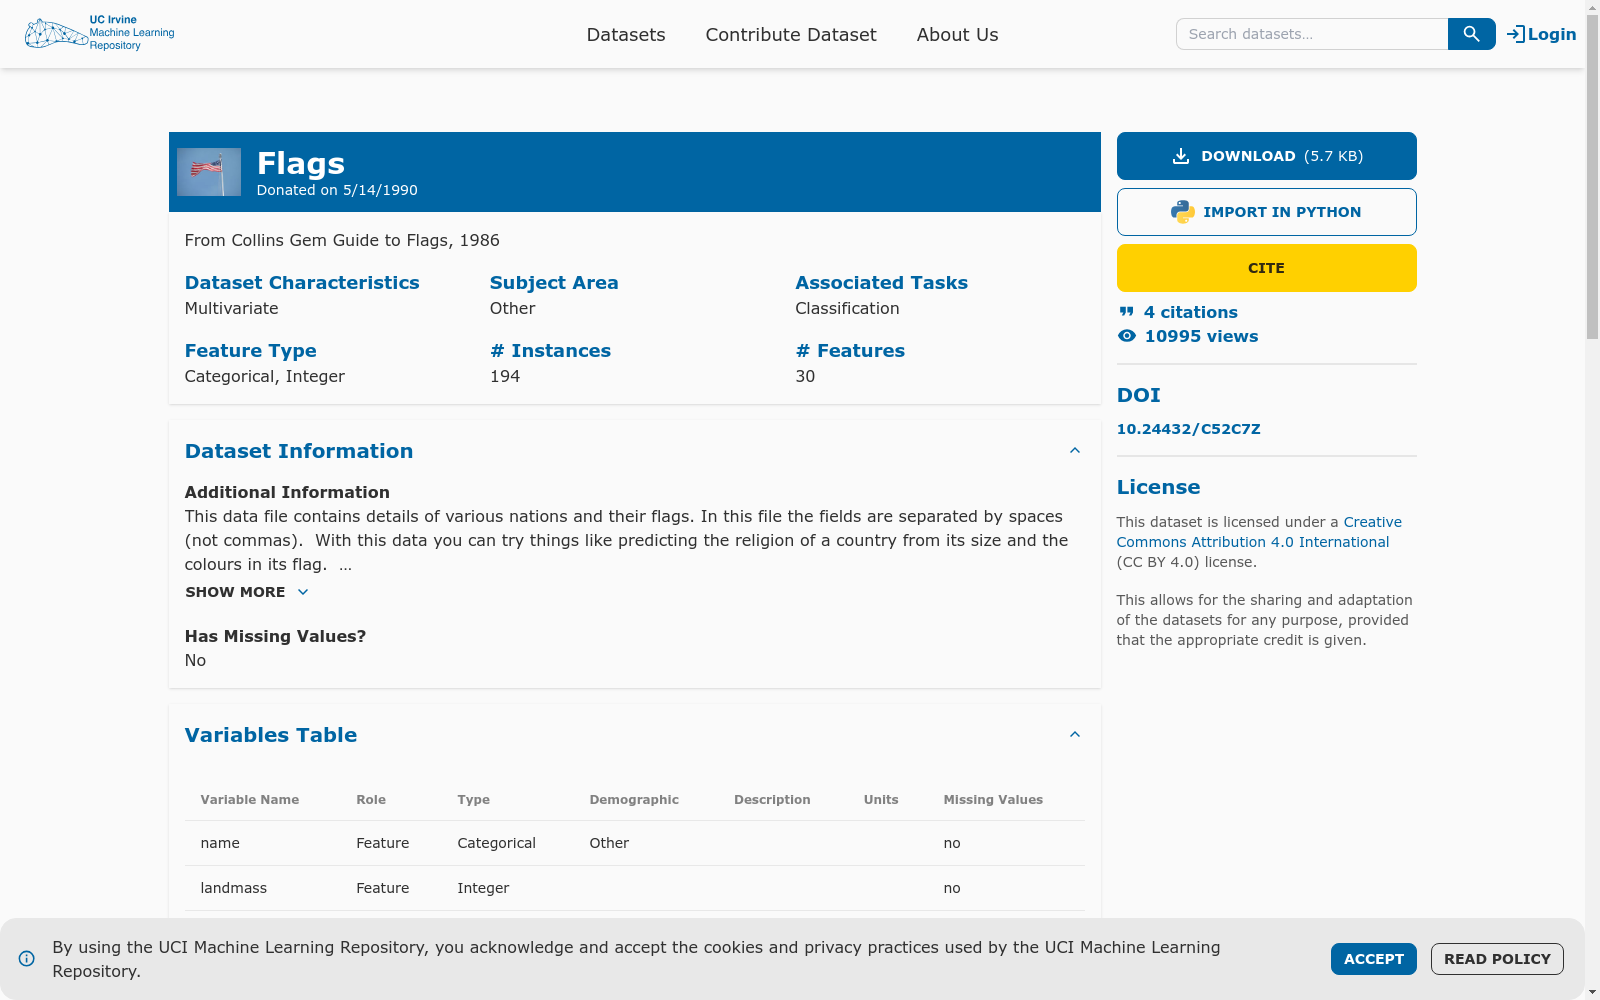Click the Flags dataset title
This screenshot has height=1000, width=1600.
point(301,163)
